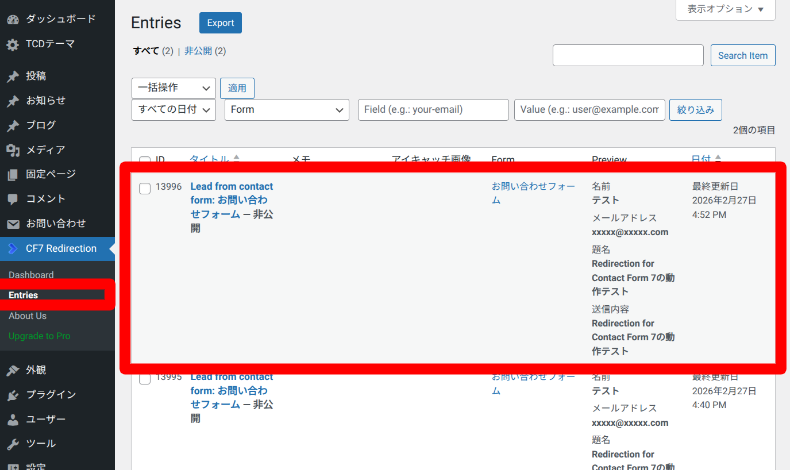Toggle the select-all checkbox in table header
This screenshot has height=470, width=790.
(145, 160)
